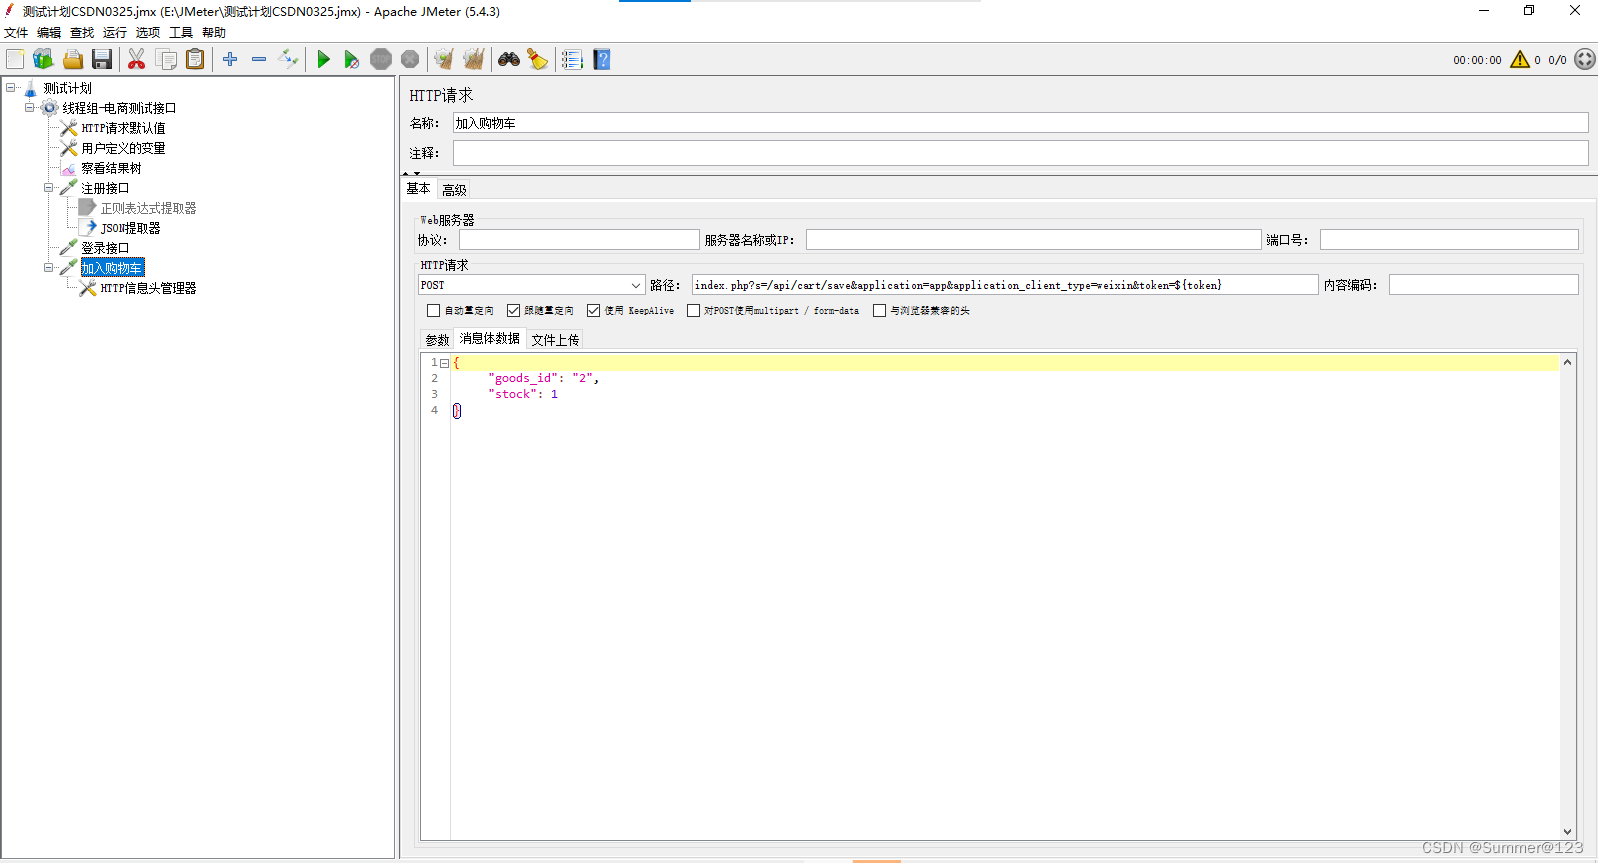
Task: Click the Toggle enable/disable icon
Action: coord(288,60)
